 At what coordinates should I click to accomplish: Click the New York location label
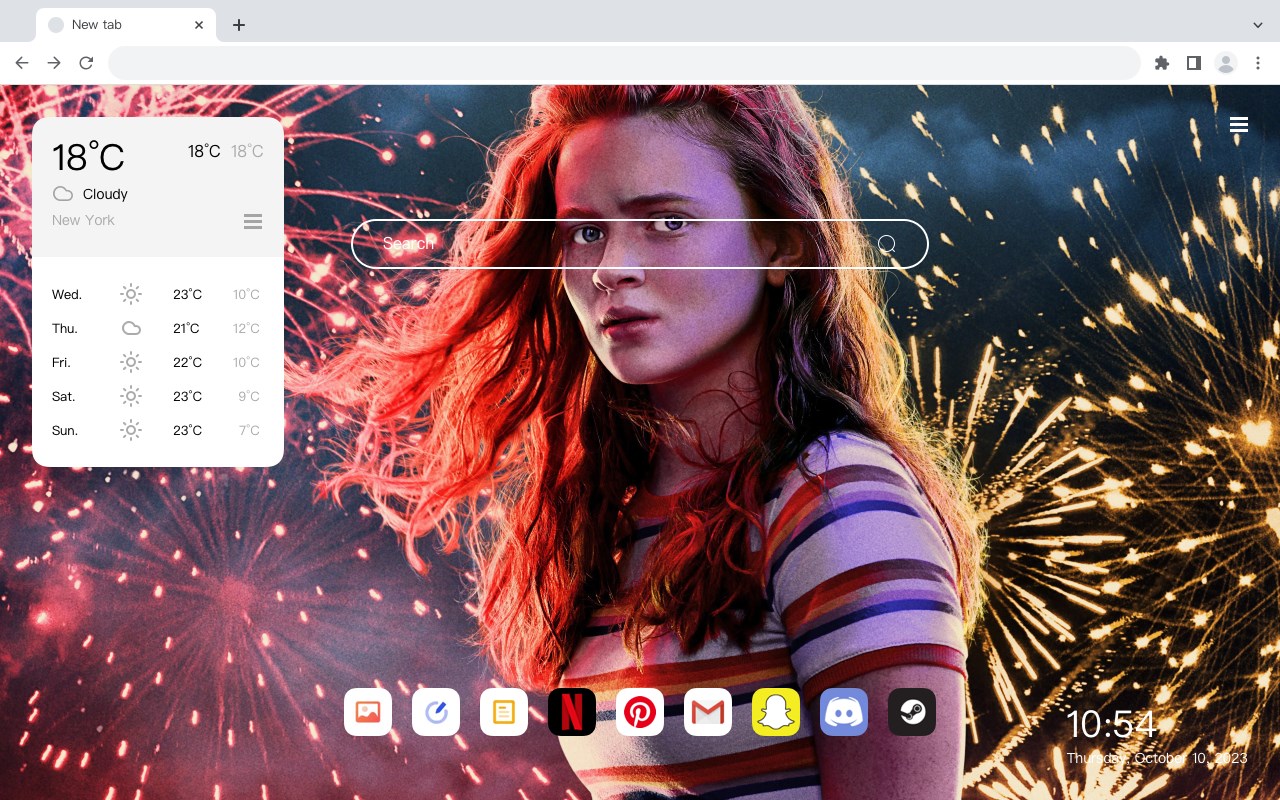click(x=83, y=220)
